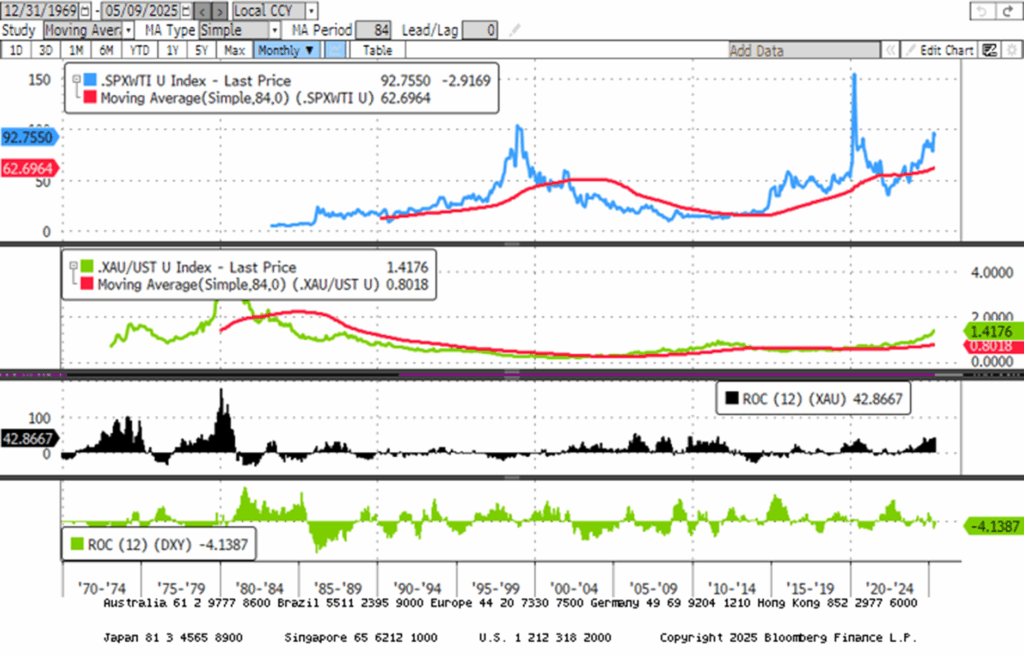Screen dimensions: 1024x657
Task: Click the red 62.6964 moving average axis label
Action: (29, 168)
